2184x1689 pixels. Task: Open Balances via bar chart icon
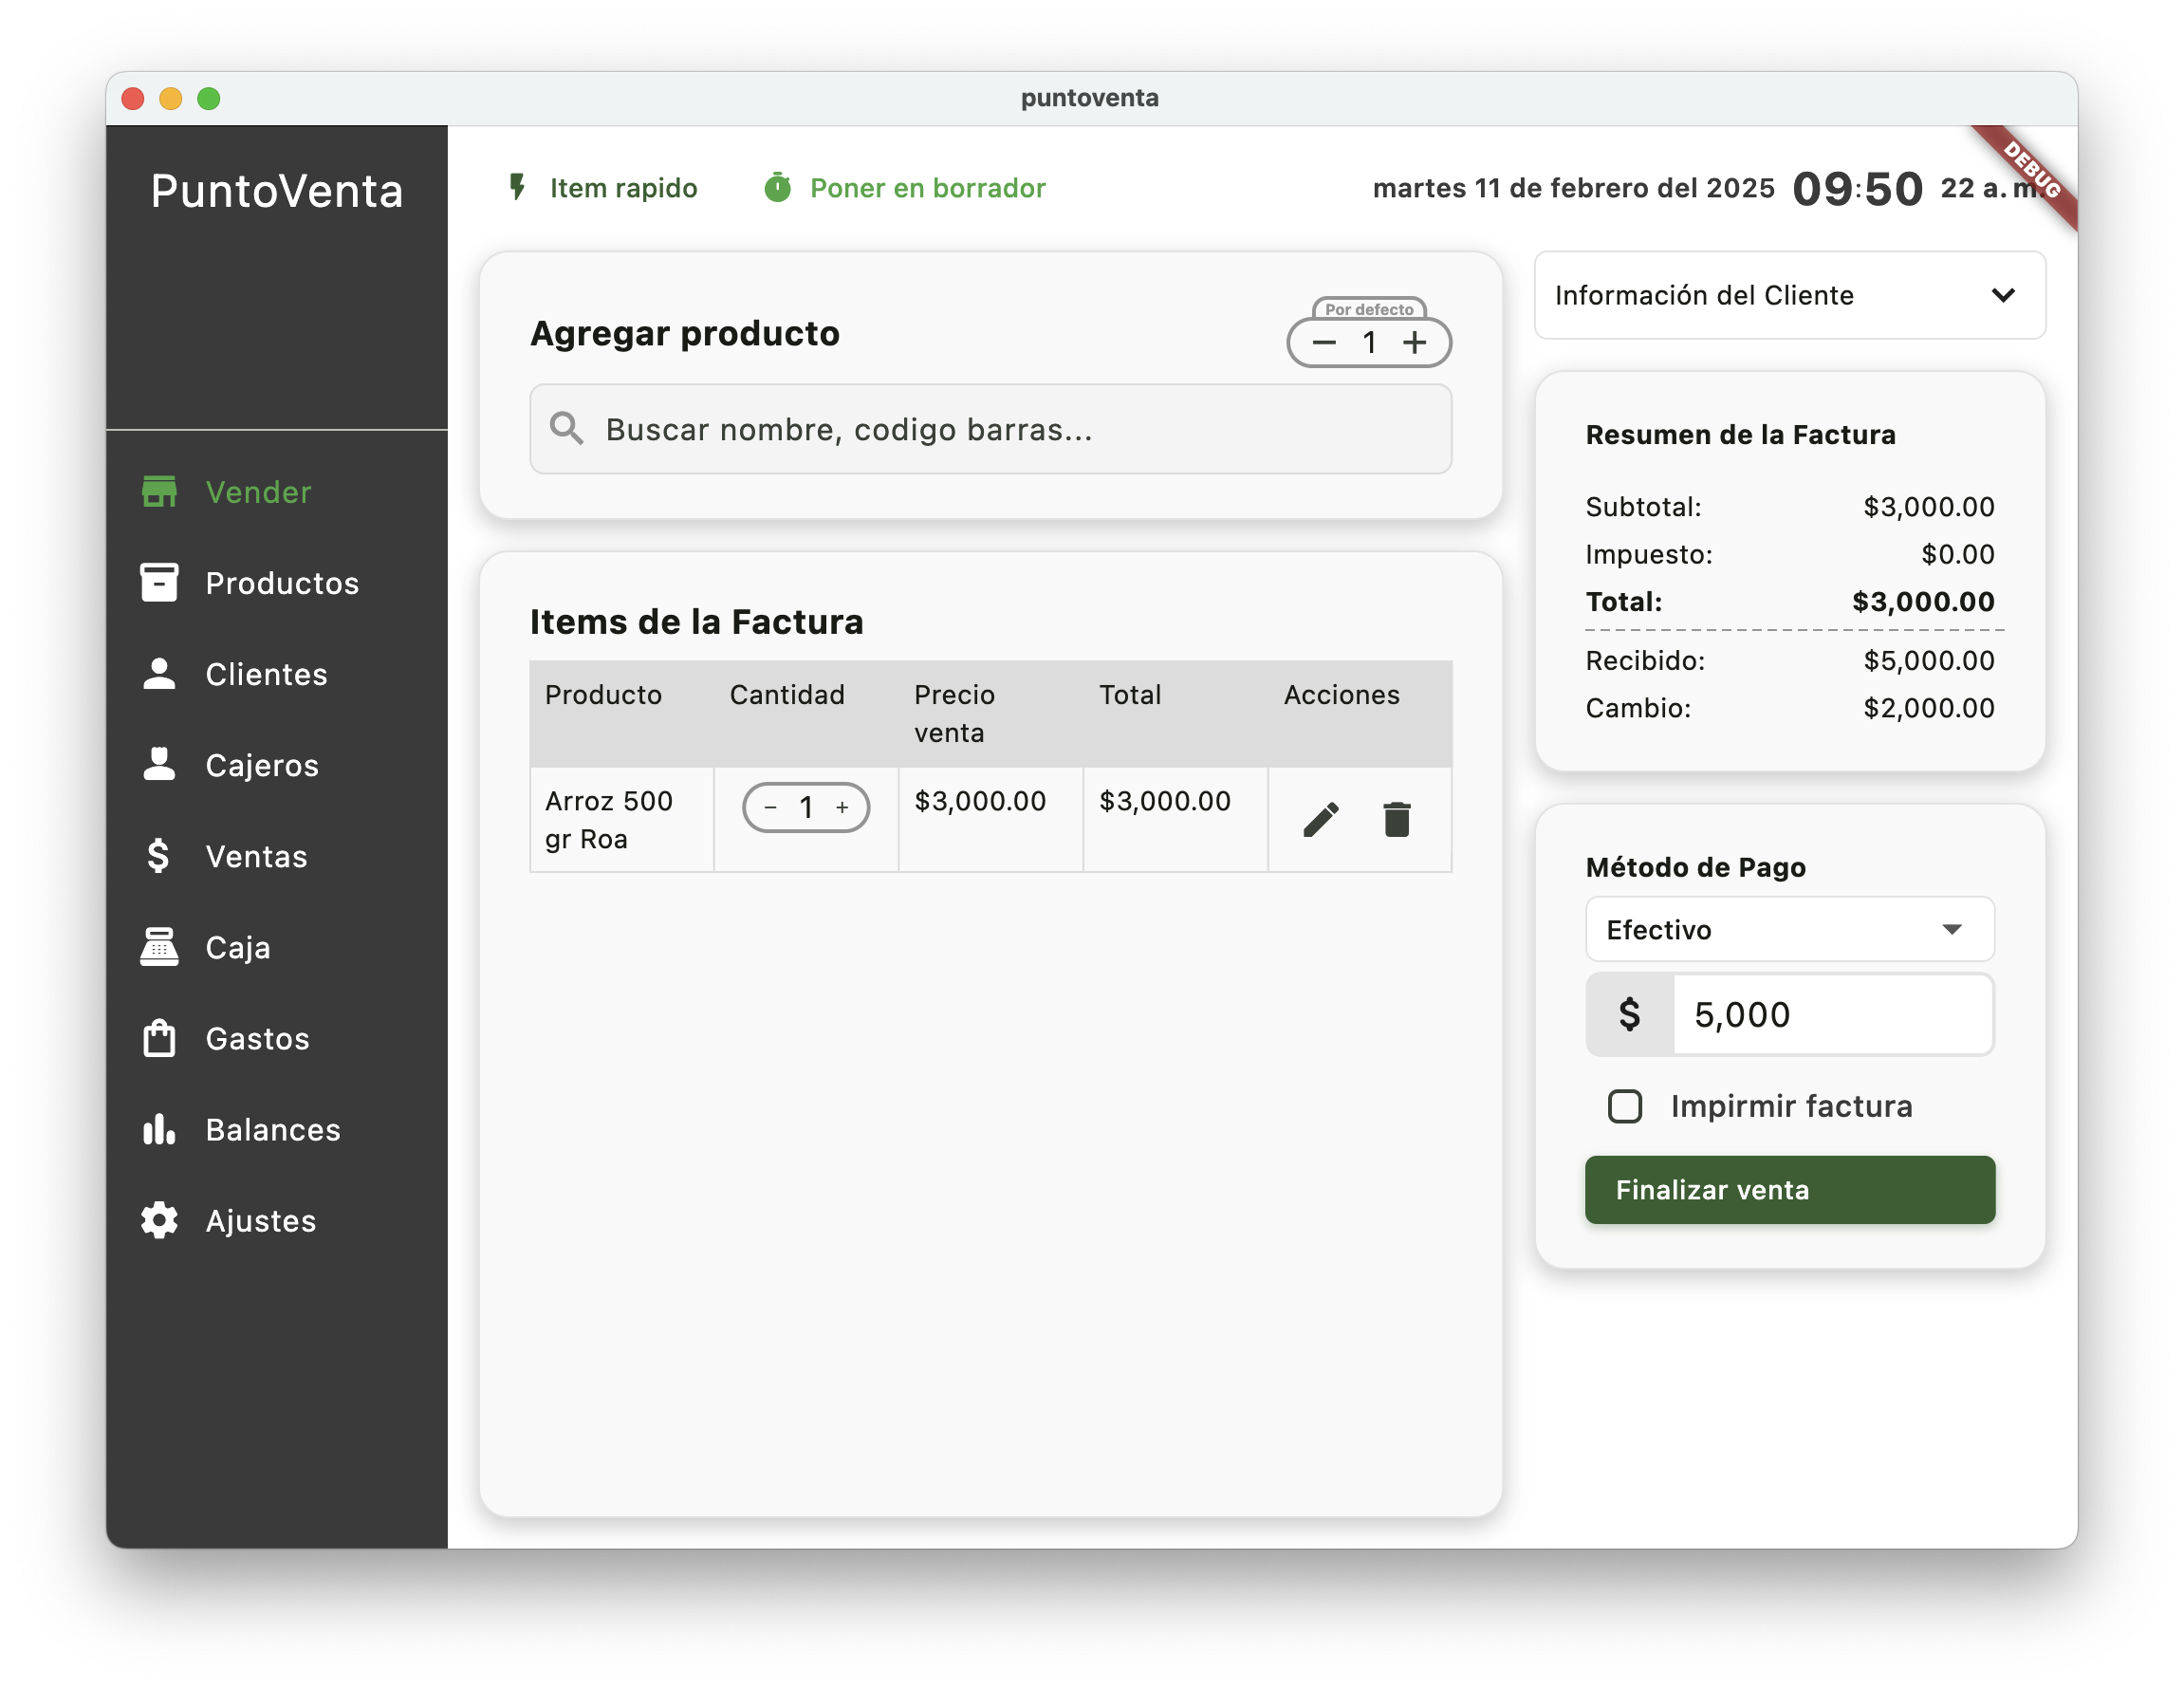159,1129
